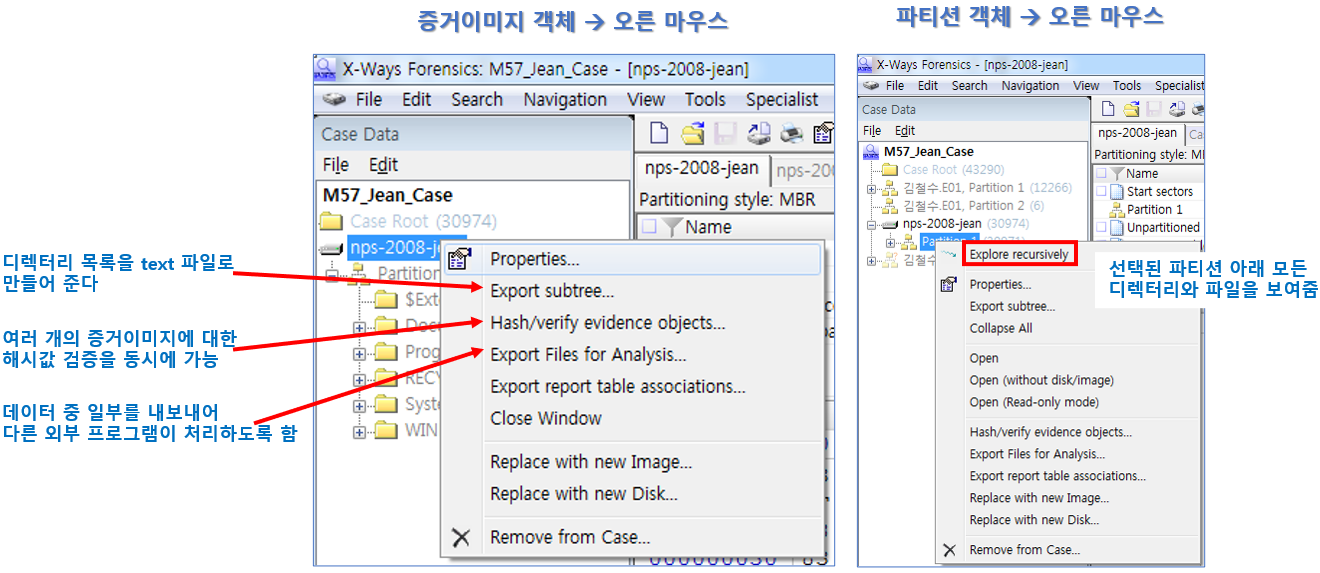Screen dimensions: 1320x573
Task: Click Save disk icon in right window toolbar
Action: (x=1153, y=109)
